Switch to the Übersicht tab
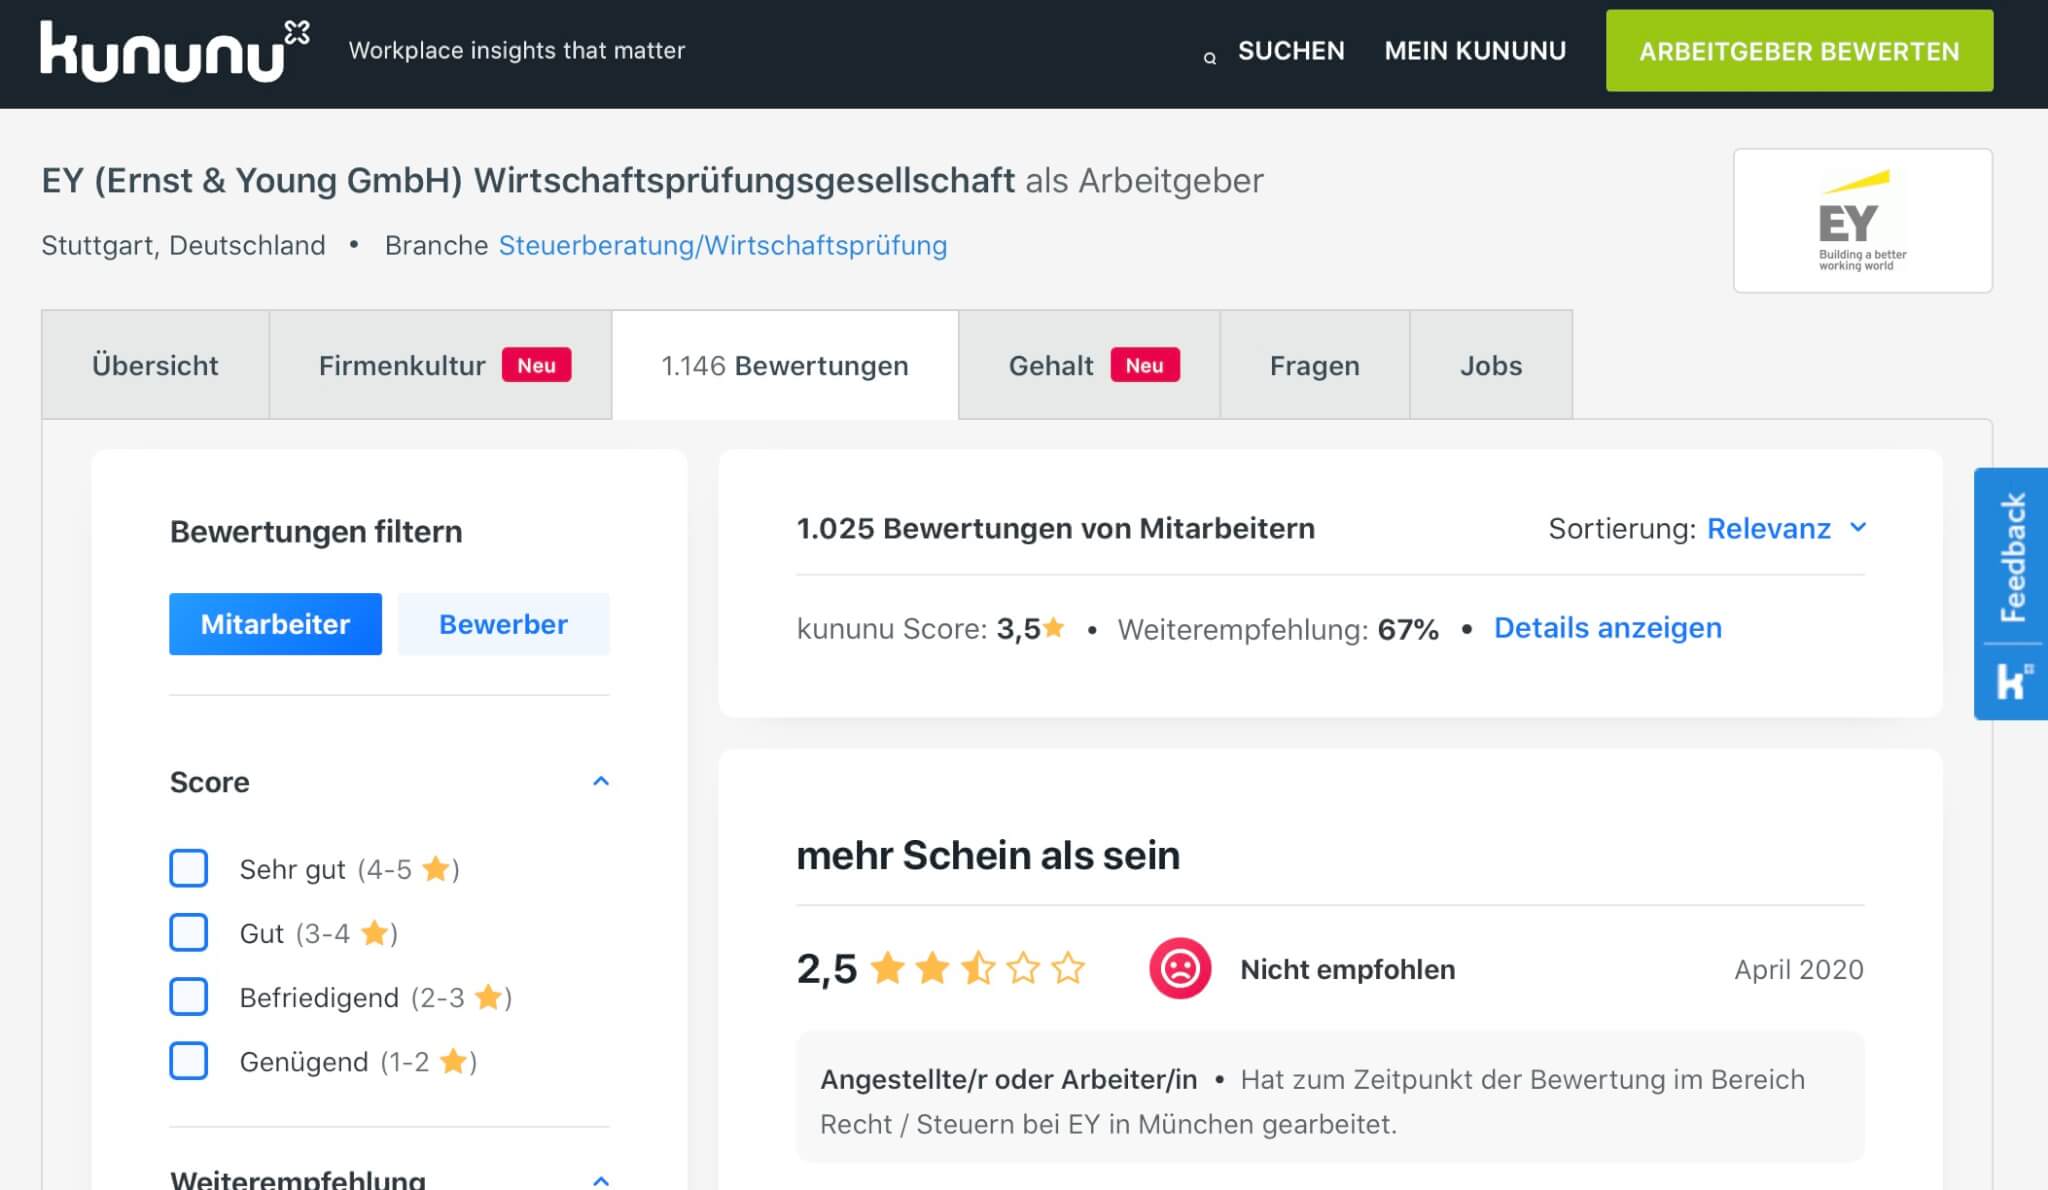Image resolution: width=2048 pixels, height=1190 pixels. pos(155,365)
